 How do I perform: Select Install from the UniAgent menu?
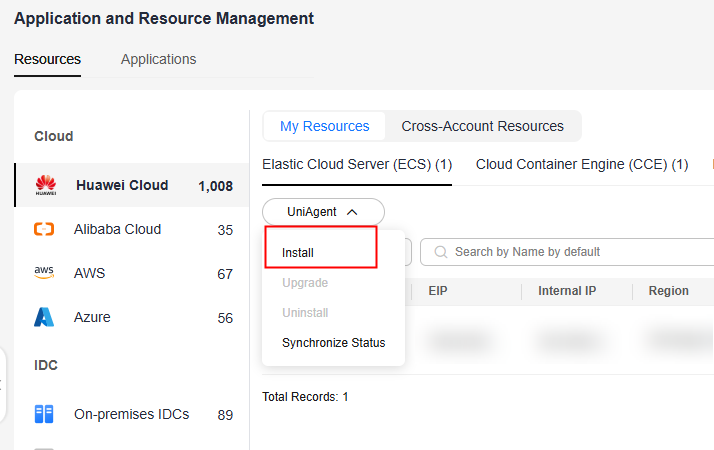tap(298, 253)
